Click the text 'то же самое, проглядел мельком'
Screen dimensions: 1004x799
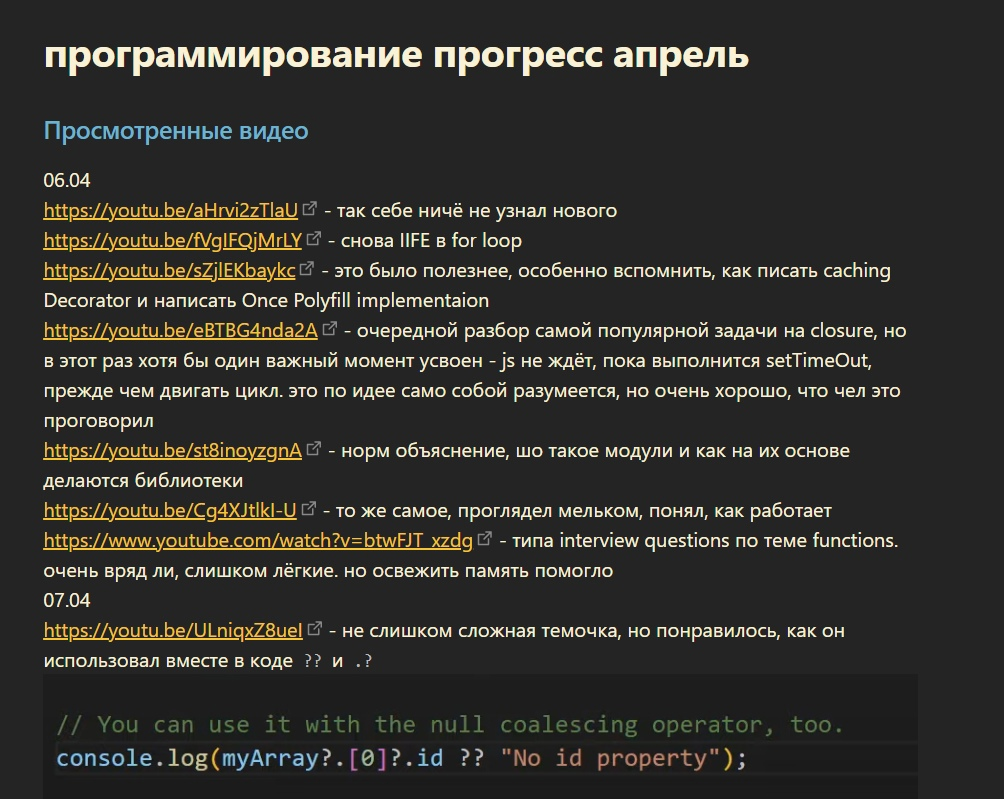[489, 511]
